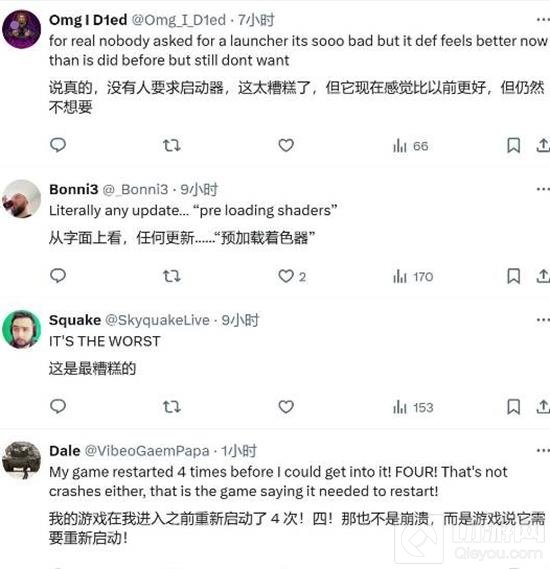Open Omg I D1ed's avatar picture
This screenshot has height=569, width=550.
21,29
